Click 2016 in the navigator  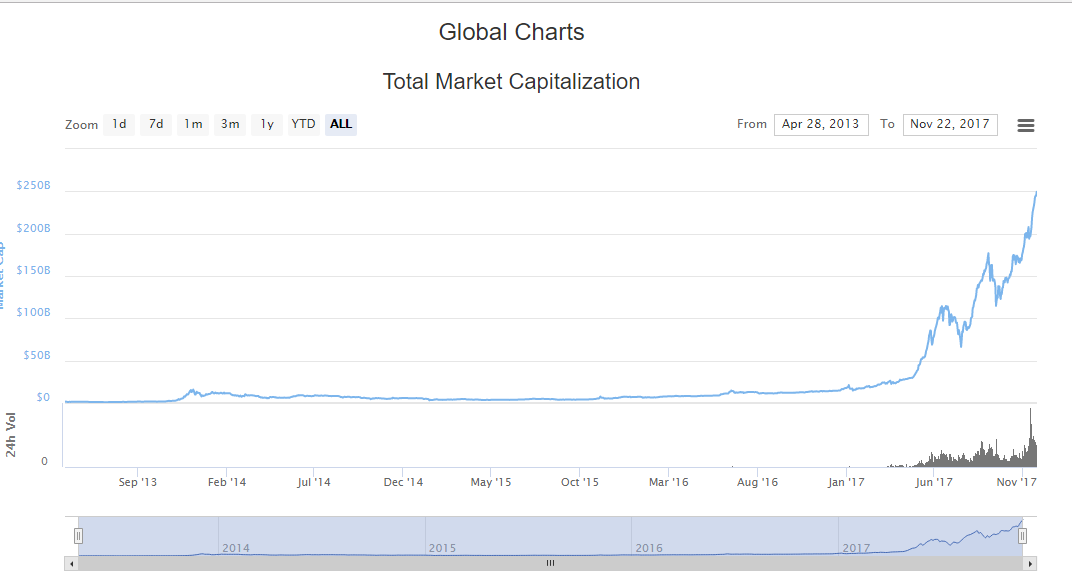click(x=649, y=549)
